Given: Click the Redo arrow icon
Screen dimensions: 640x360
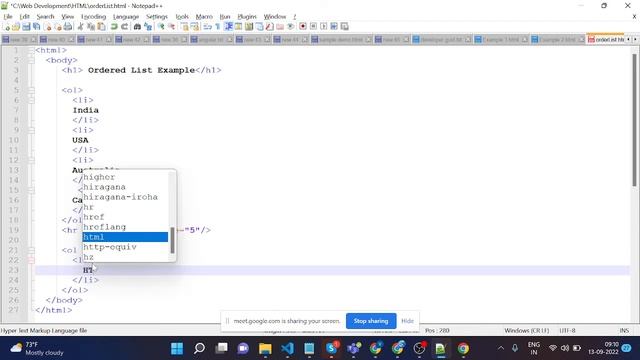Looking at the screenshot, I should click(124, 27).
